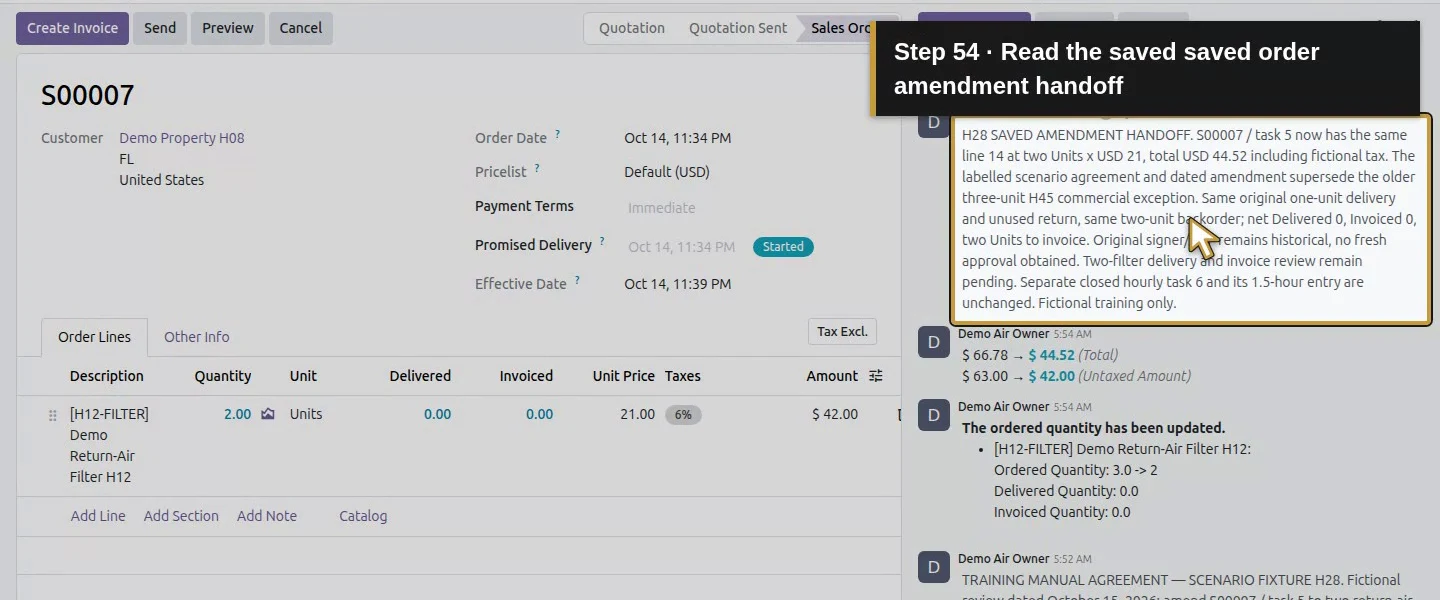The width and height of the screenshot is (1440, 600).
Task: Open the forecast chart icon beside quantity
Action: [268, 414]
